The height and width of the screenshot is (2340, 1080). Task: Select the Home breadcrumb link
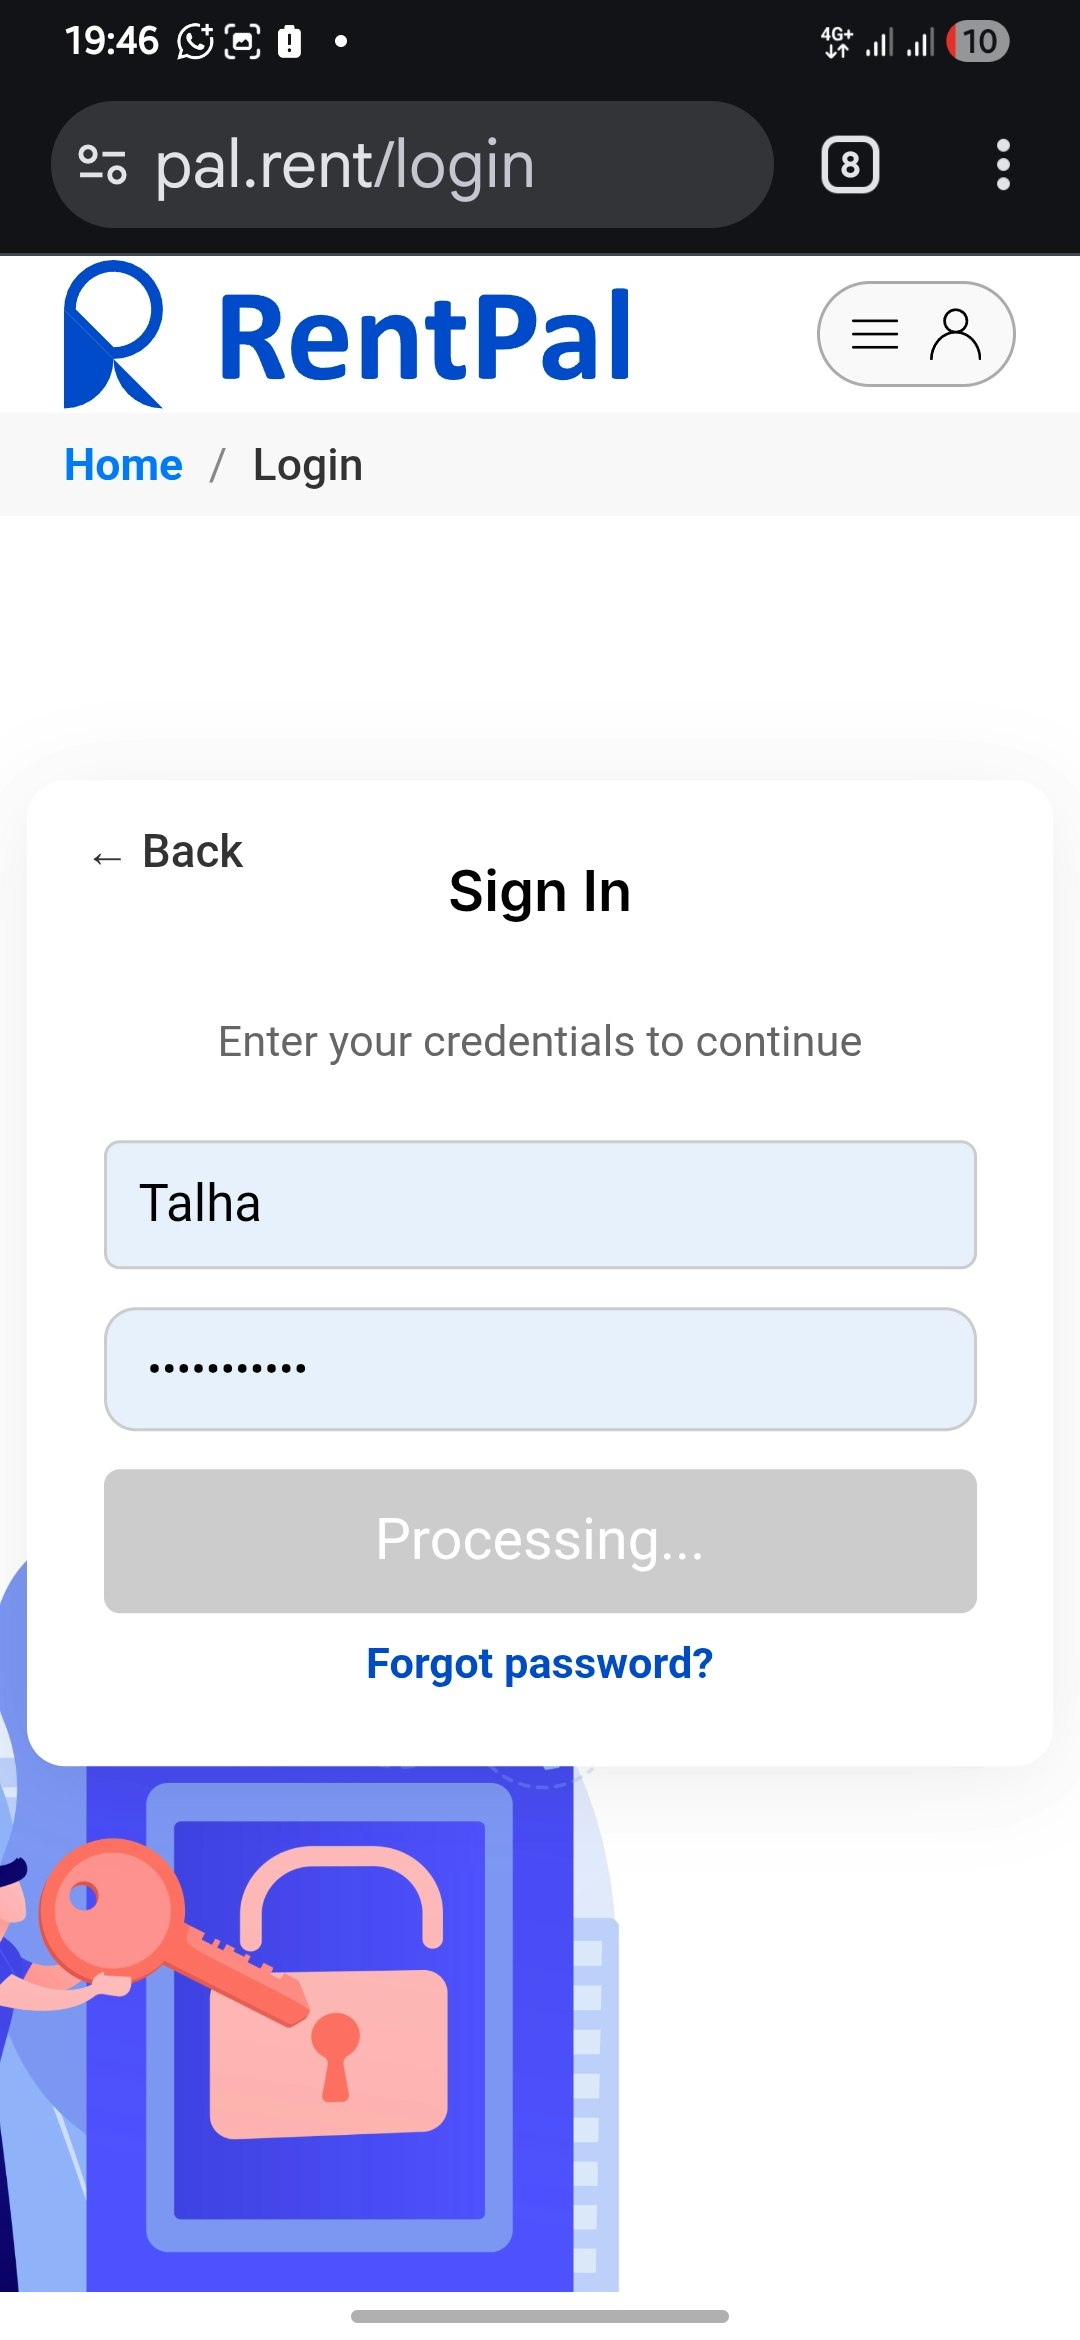click(x=122, y=464)
